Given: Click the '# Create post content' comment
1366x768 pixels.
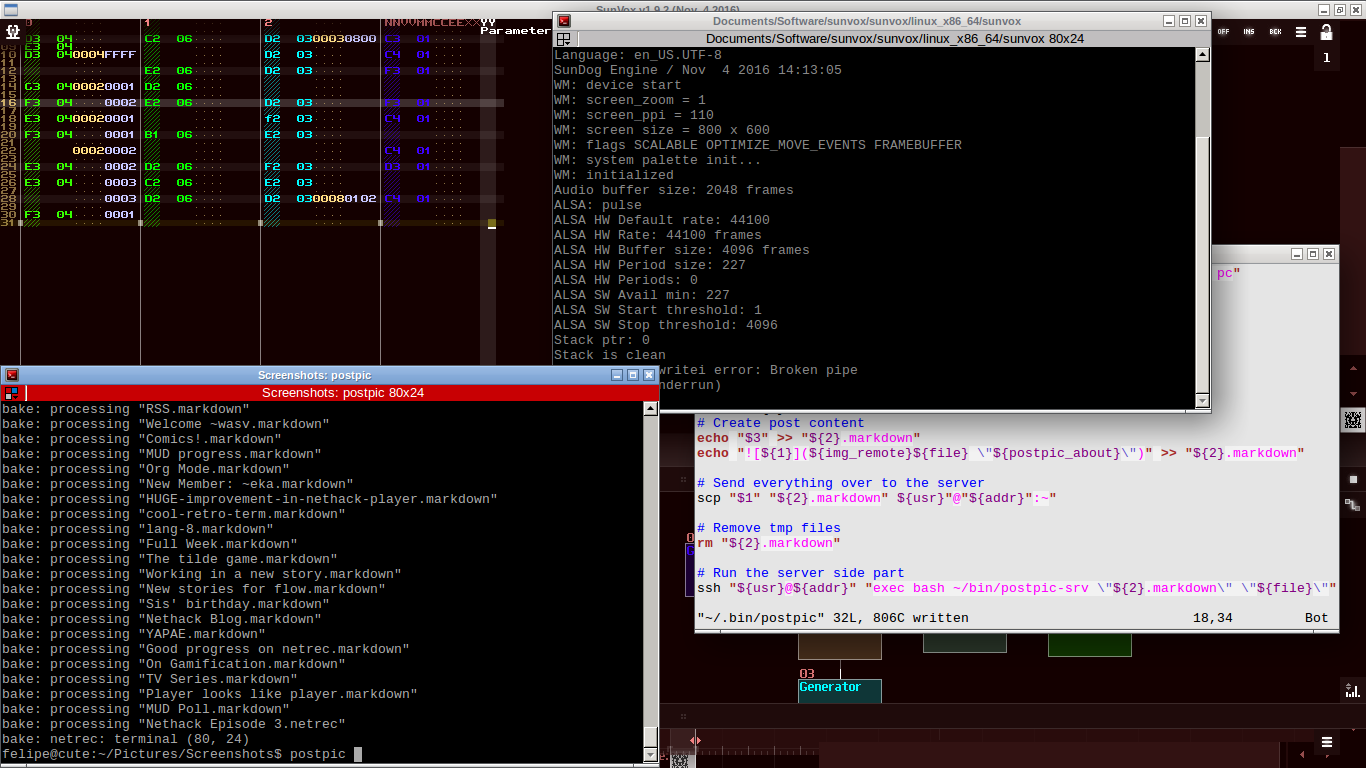Looking at the screenshot, I should pos(781,423).
